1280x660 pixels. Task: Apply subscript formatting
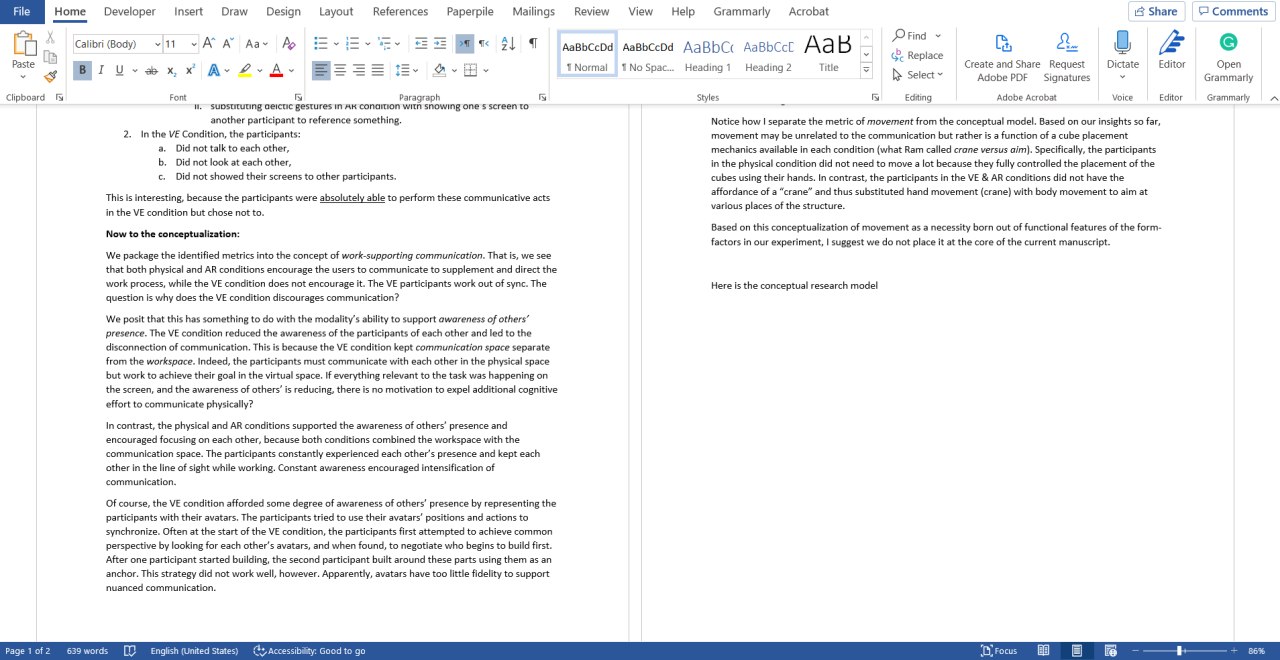(172, 70)
